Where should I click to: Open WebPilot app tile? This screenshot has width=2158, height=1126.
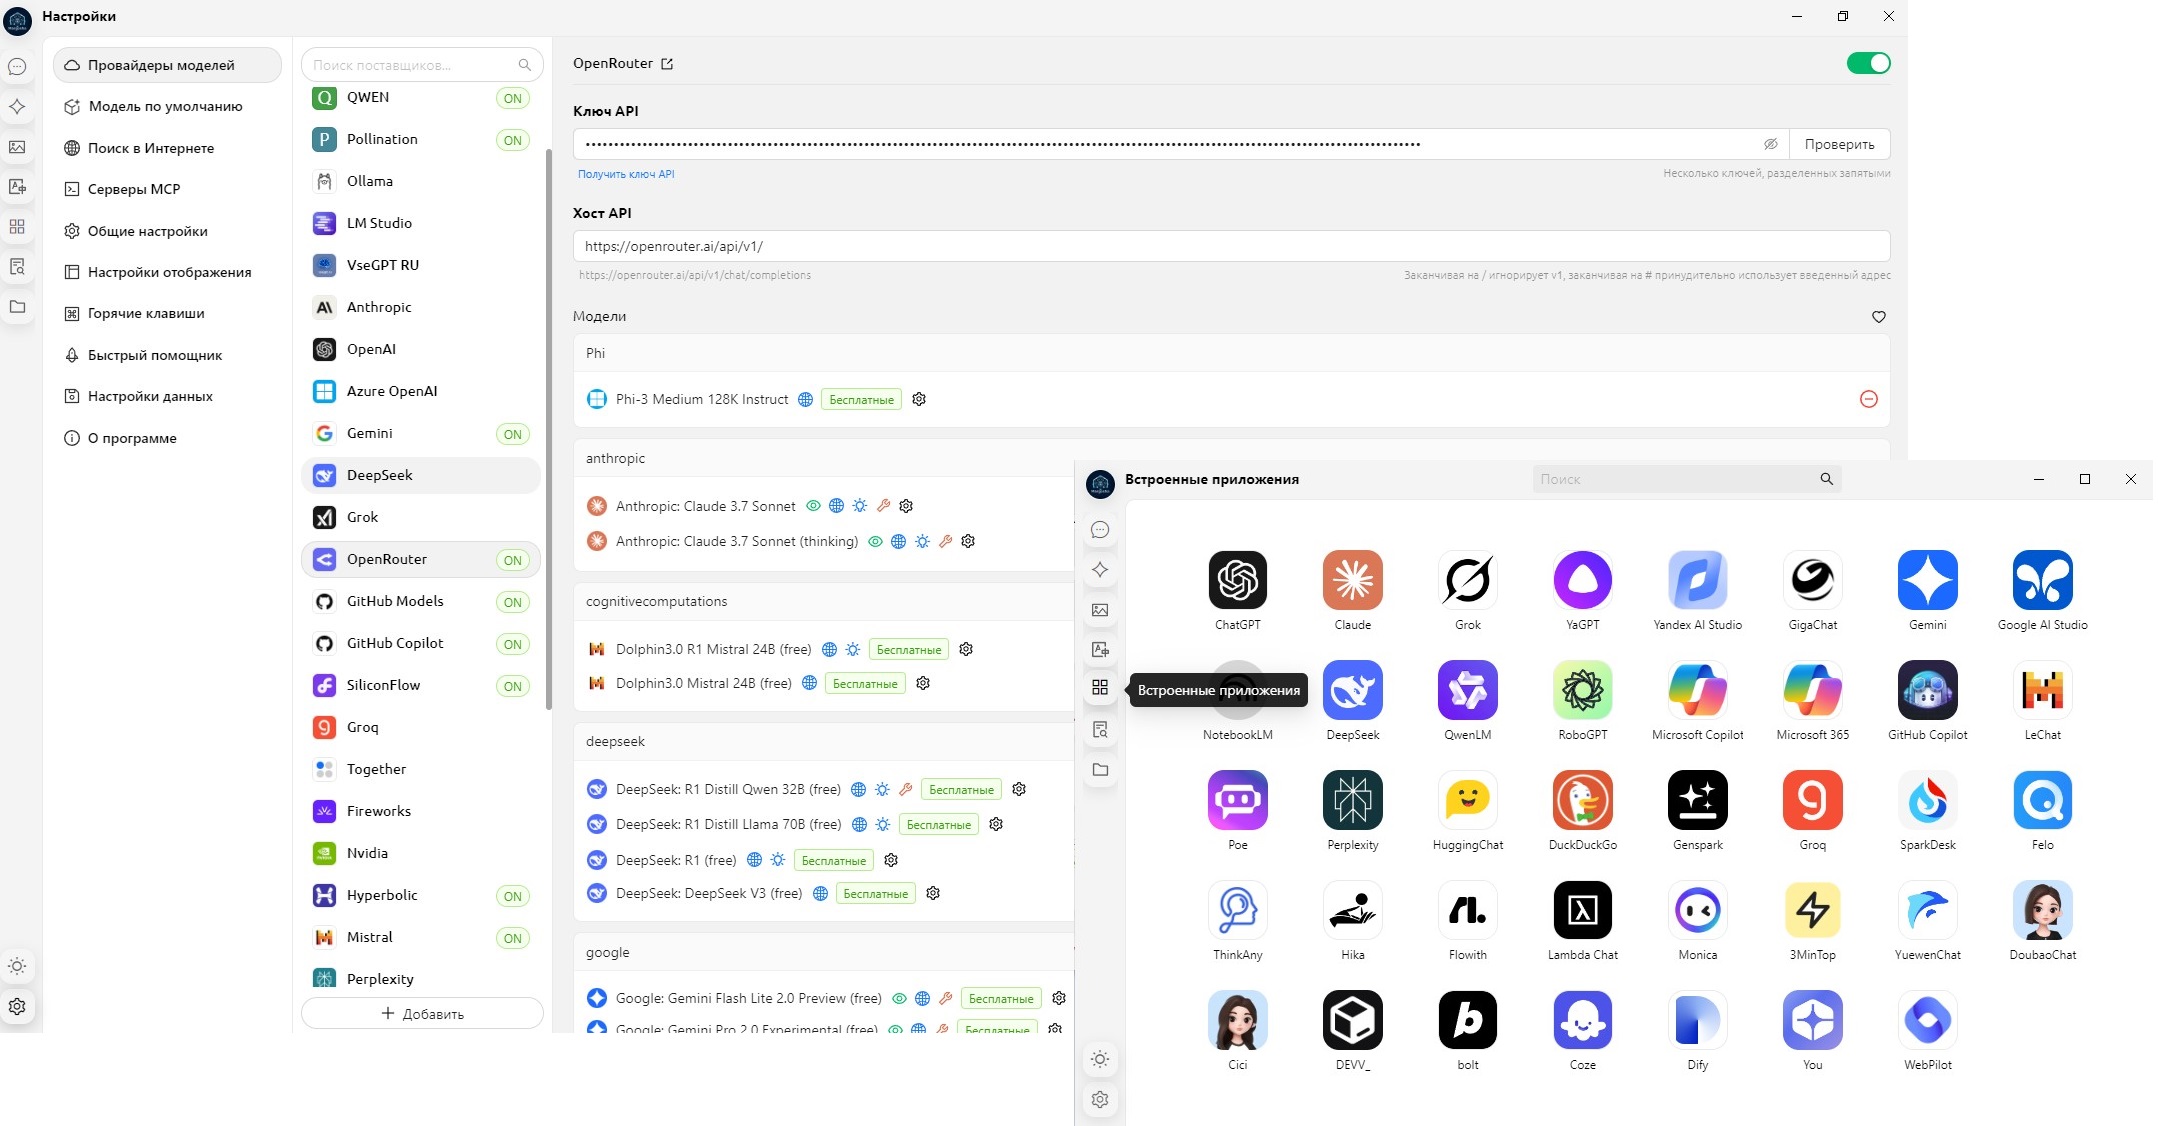[x=1927, y=1020]
